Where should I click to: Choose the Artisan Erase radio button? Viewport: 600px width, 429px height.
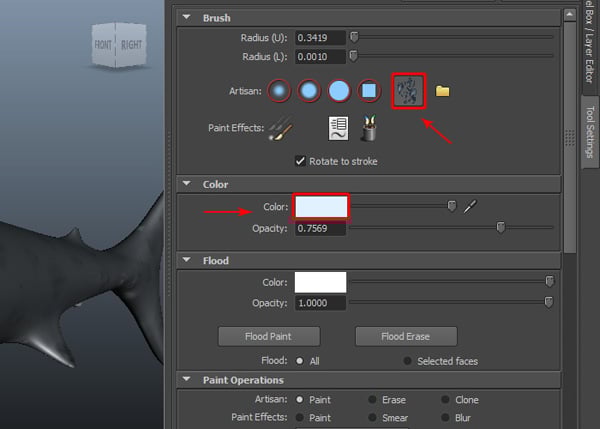pos(373,400)
